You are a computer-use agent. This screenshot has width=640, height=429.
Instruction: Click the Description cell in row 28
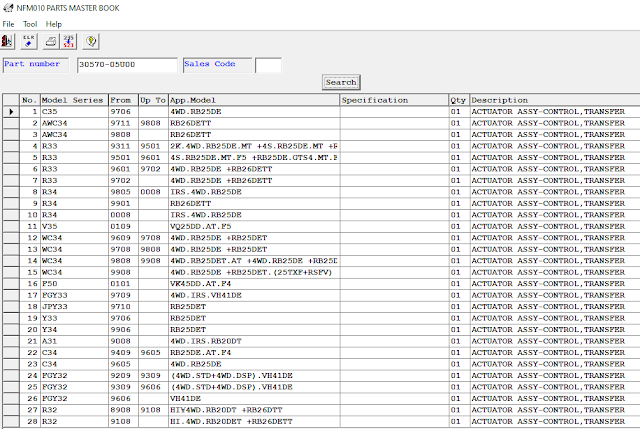coord(555,421)
